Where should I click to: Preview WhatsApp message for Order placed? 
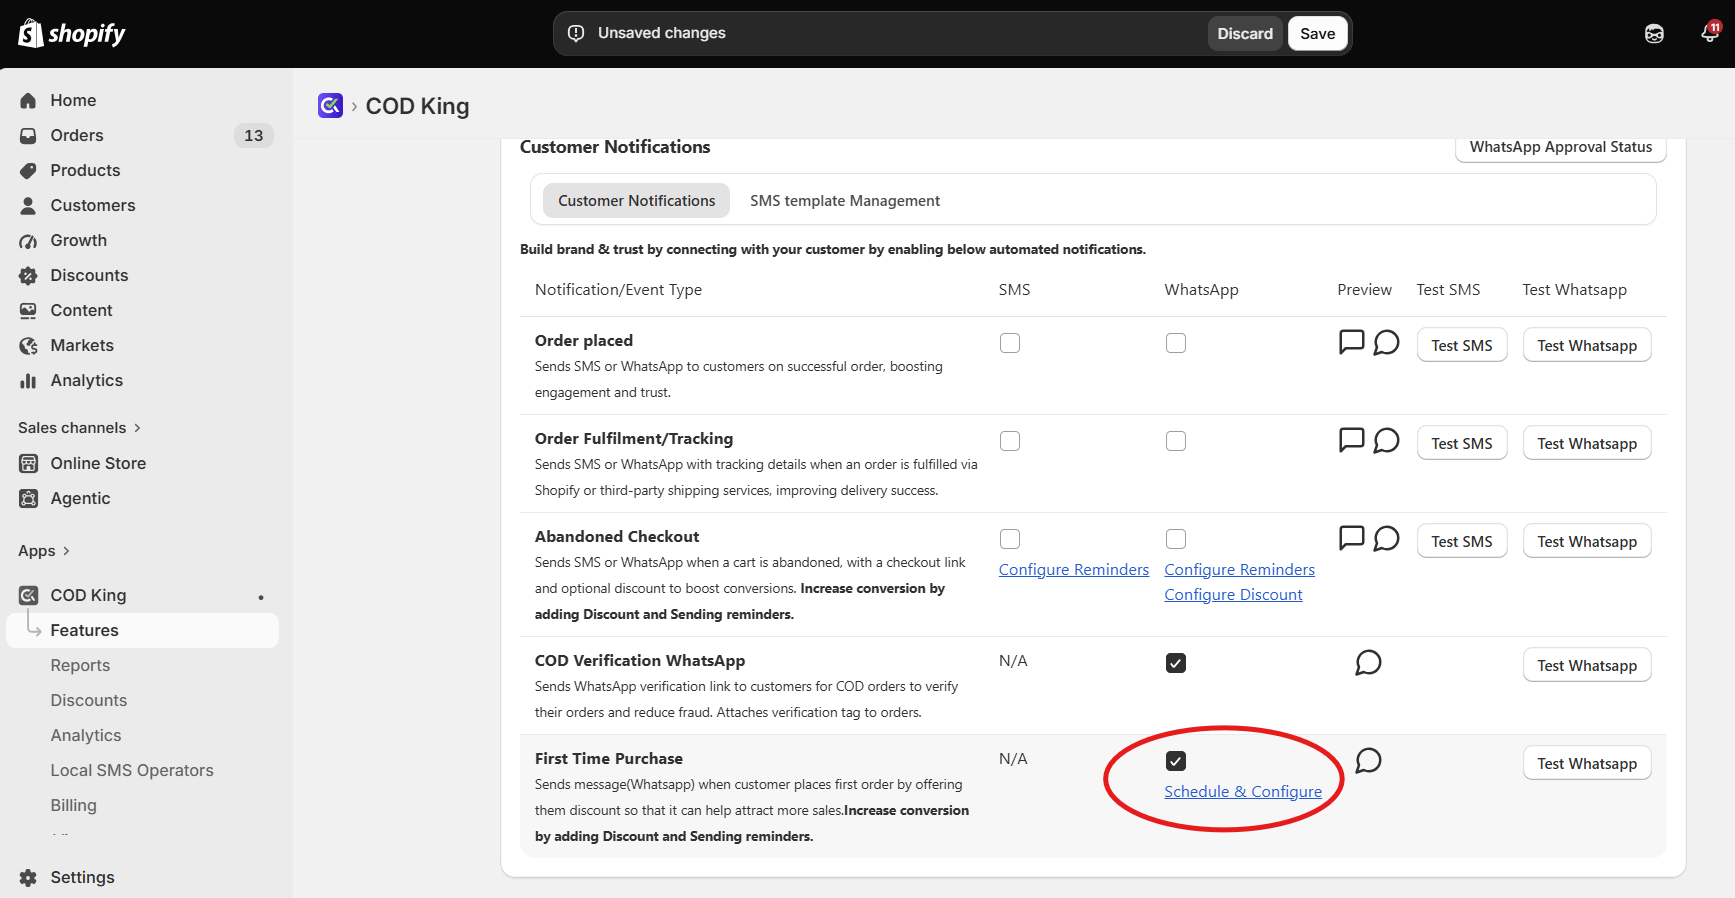1386,342
